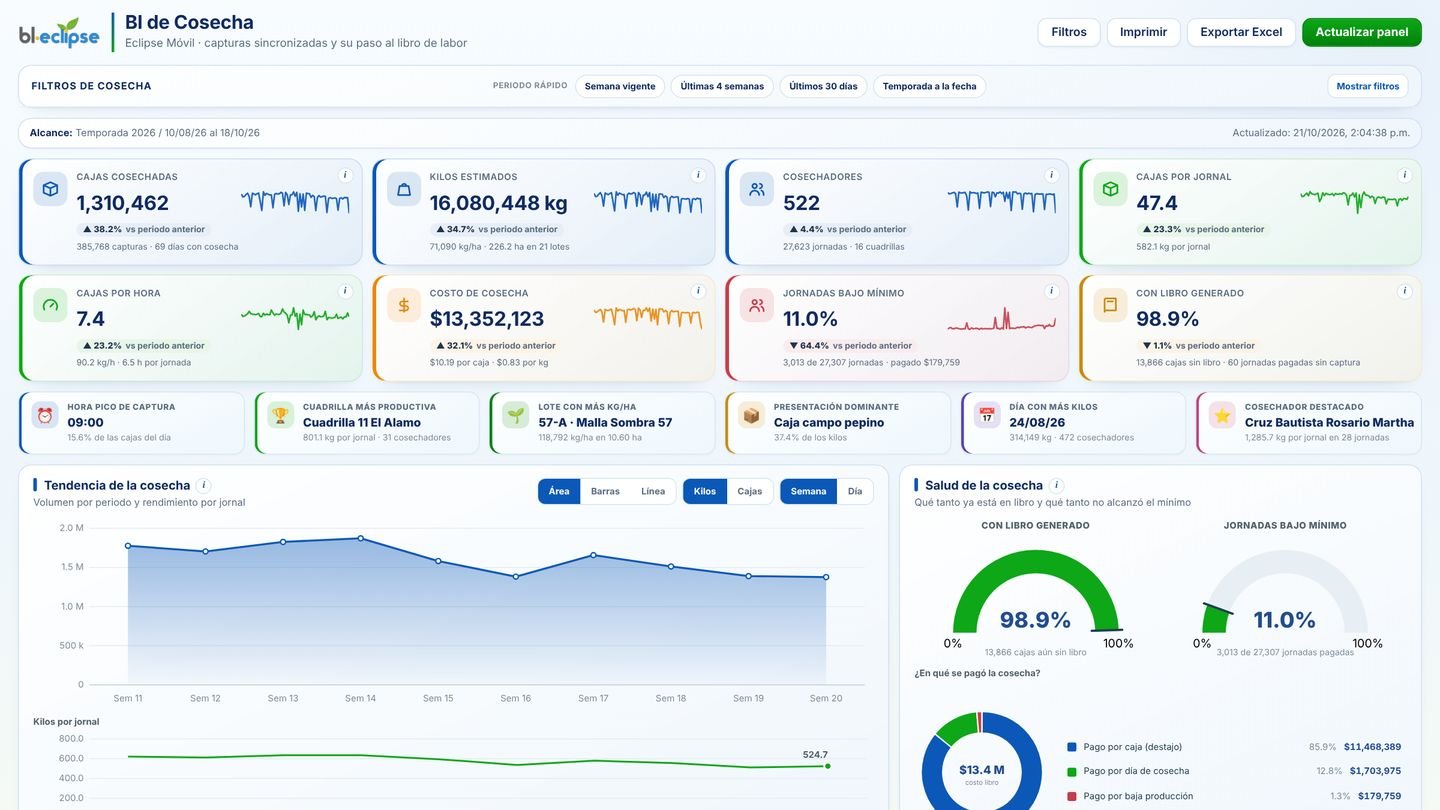Group the trend chart by Semana

(x=809, y=491)
